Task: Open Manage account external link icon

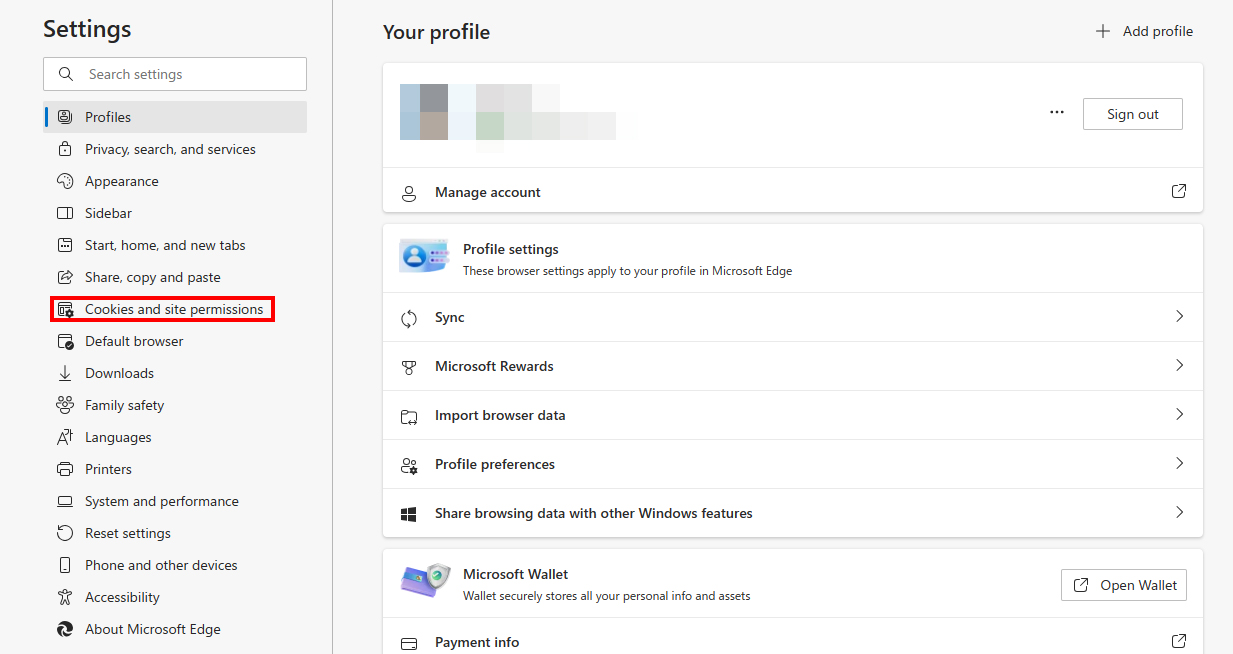Action: click(1179, 191)
